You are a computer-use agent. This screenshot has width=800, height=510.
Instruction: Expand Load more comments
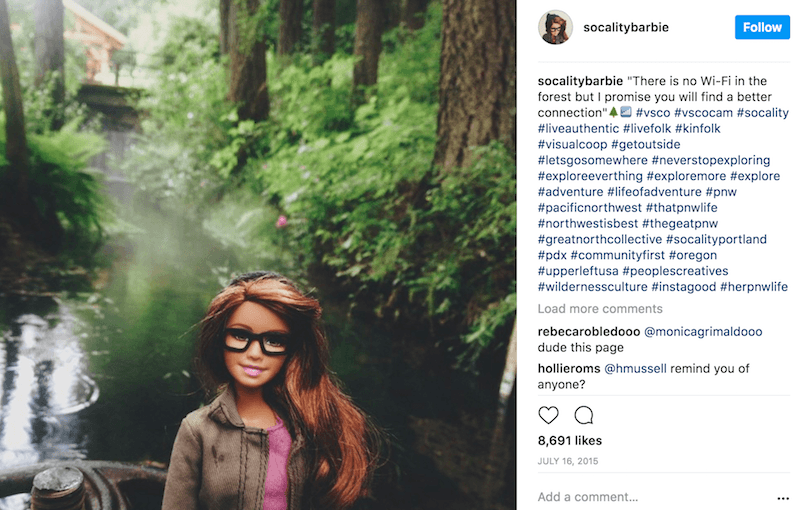tap(600, 309)
